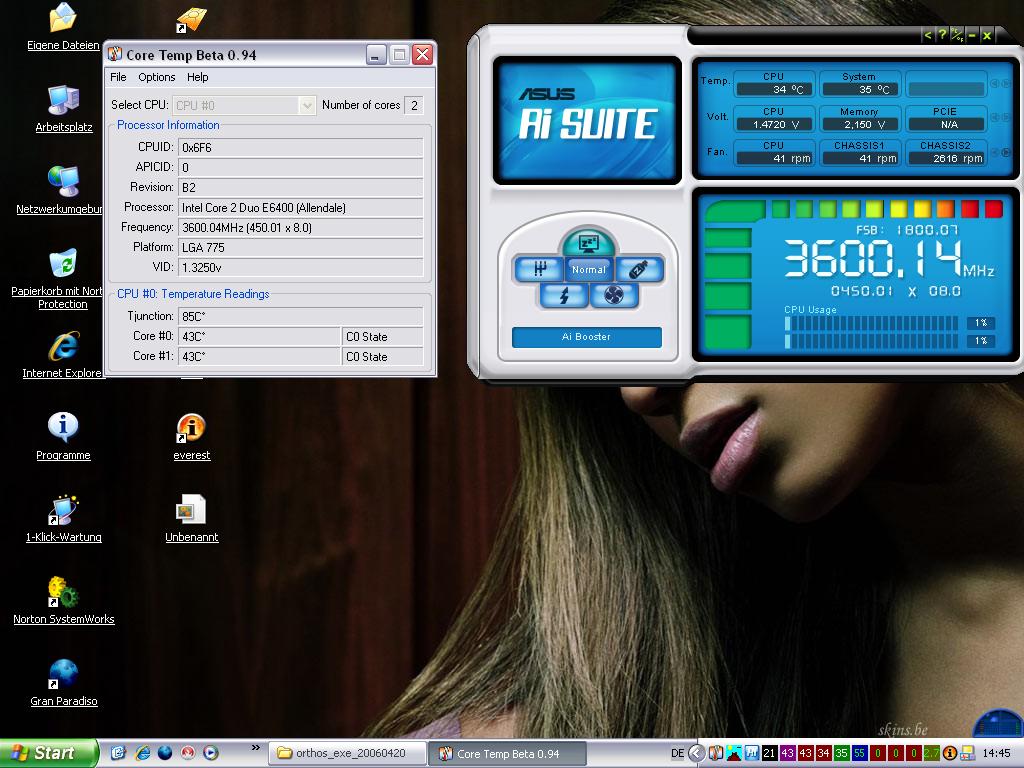Click the Core #0 temperature reading

[x=259, y=336]
